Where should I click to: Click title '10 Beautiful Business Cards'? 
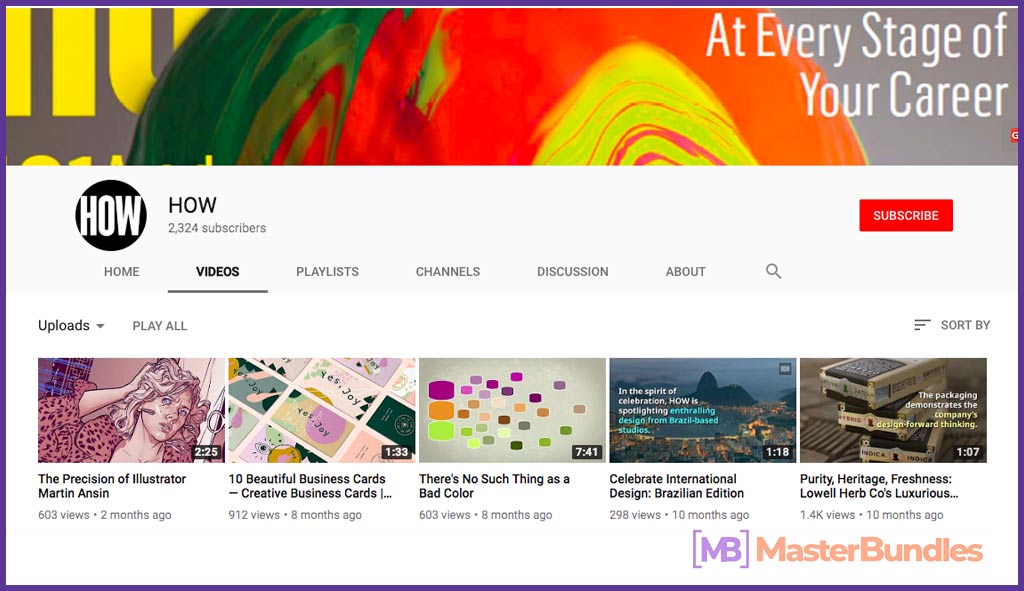[x=310, y=486]
